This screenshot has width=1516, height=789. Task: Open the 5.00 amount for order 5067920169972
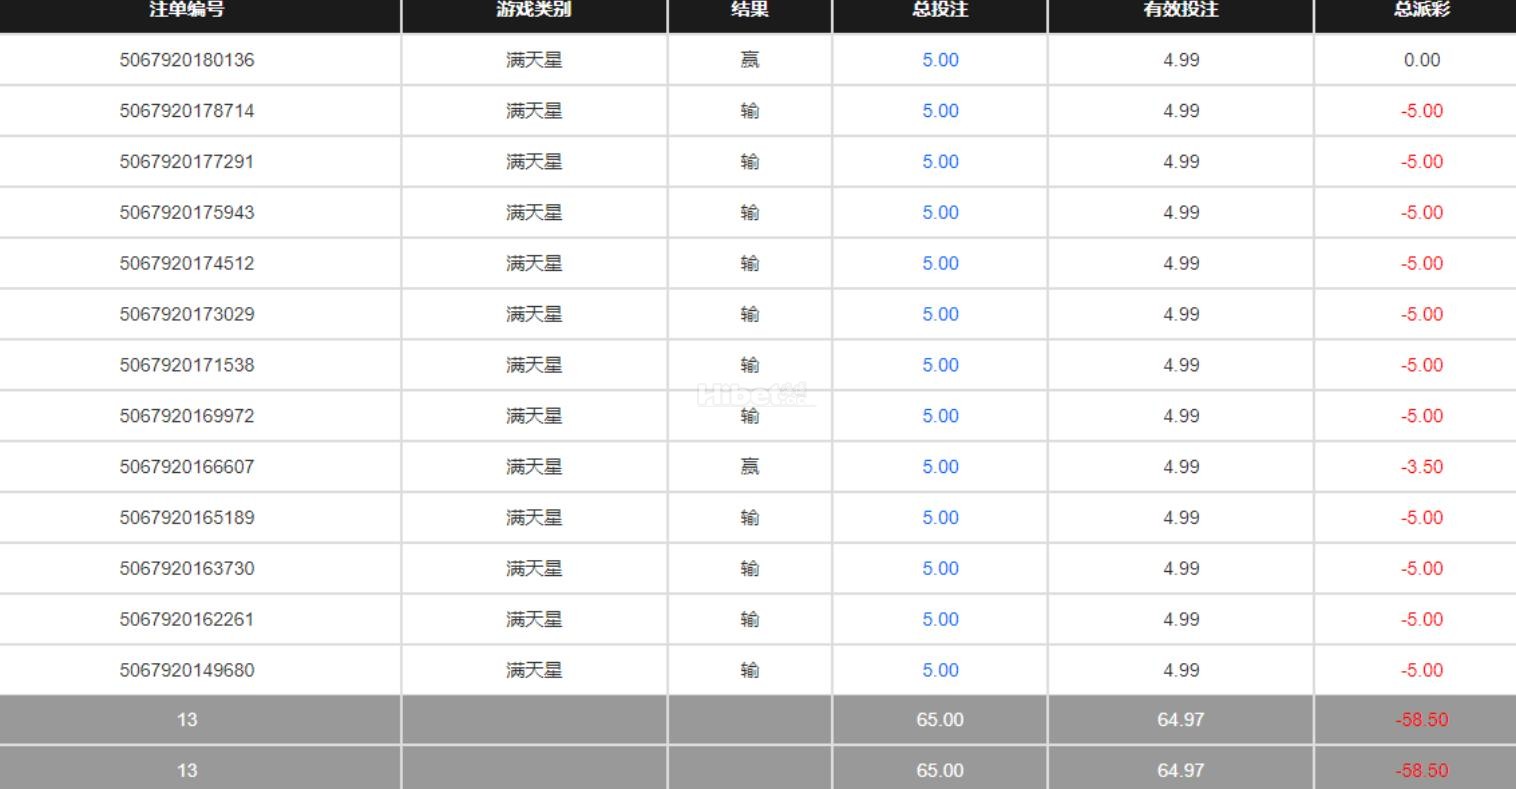pos(940,416)
